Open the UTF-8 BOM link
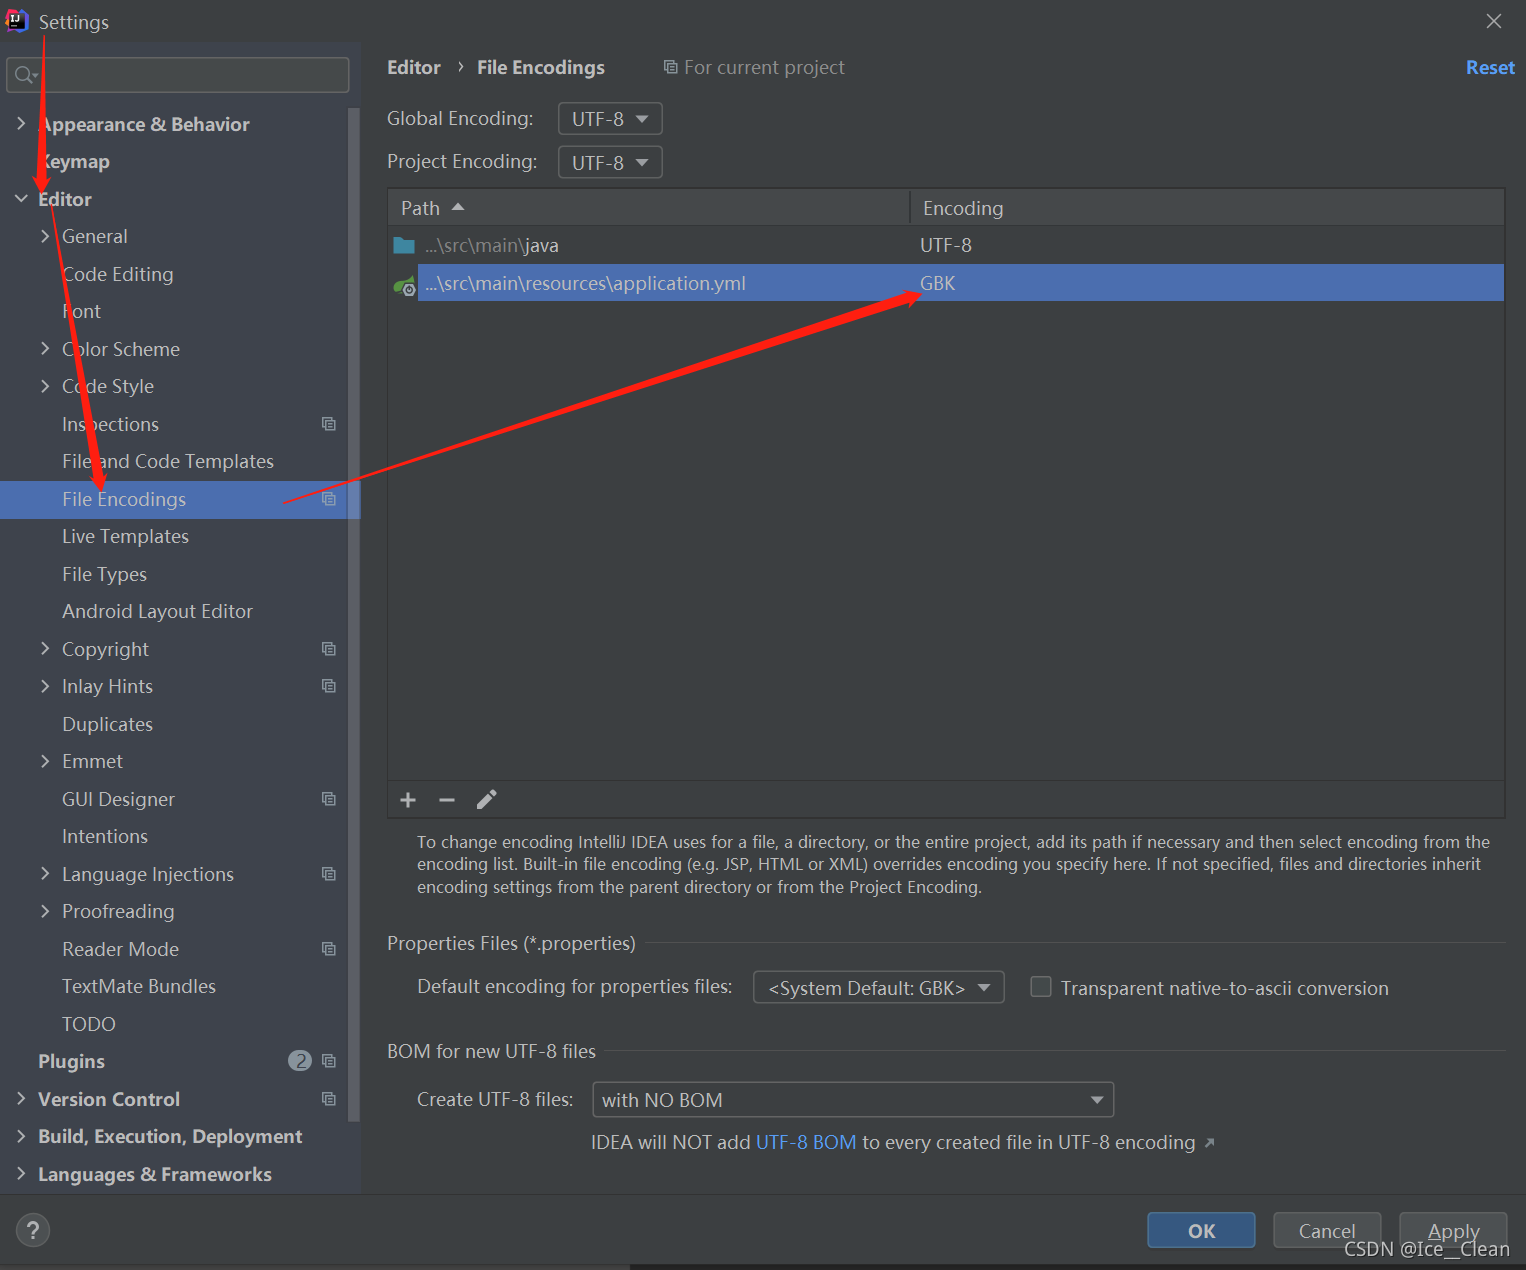The image size is (1526, 1270). [806, 1142]
